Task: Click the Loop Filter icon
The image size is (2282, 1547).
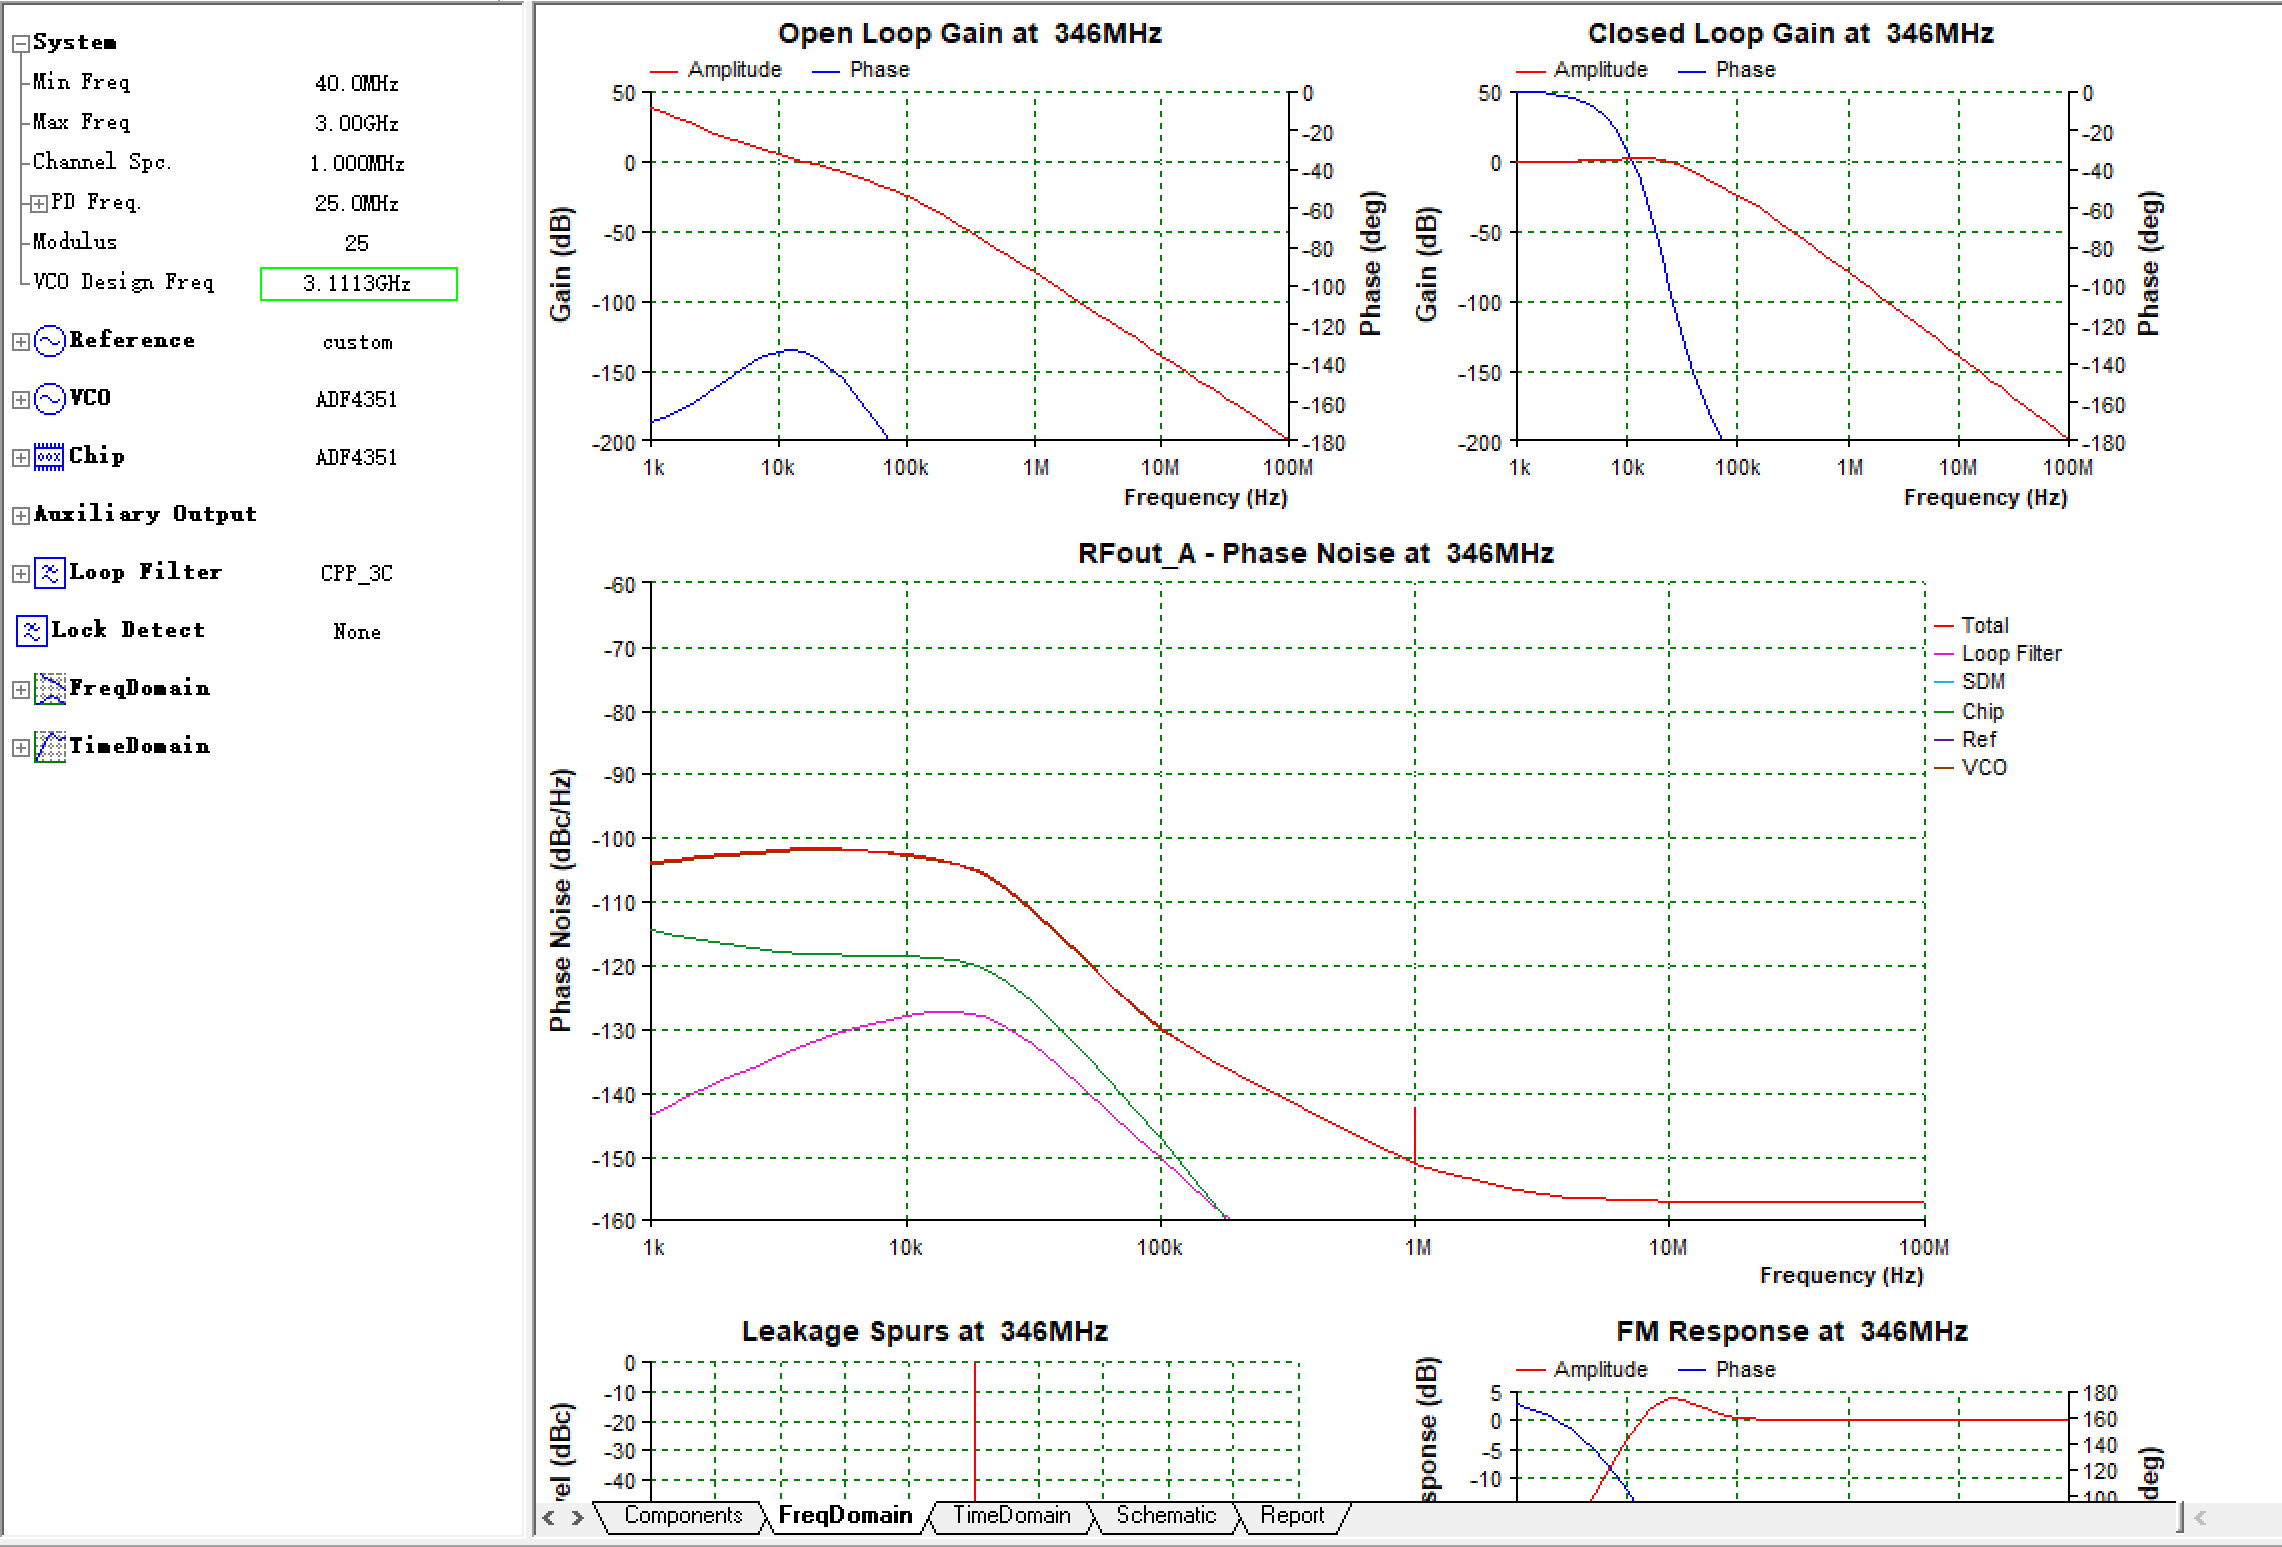Action: (49, 573)
